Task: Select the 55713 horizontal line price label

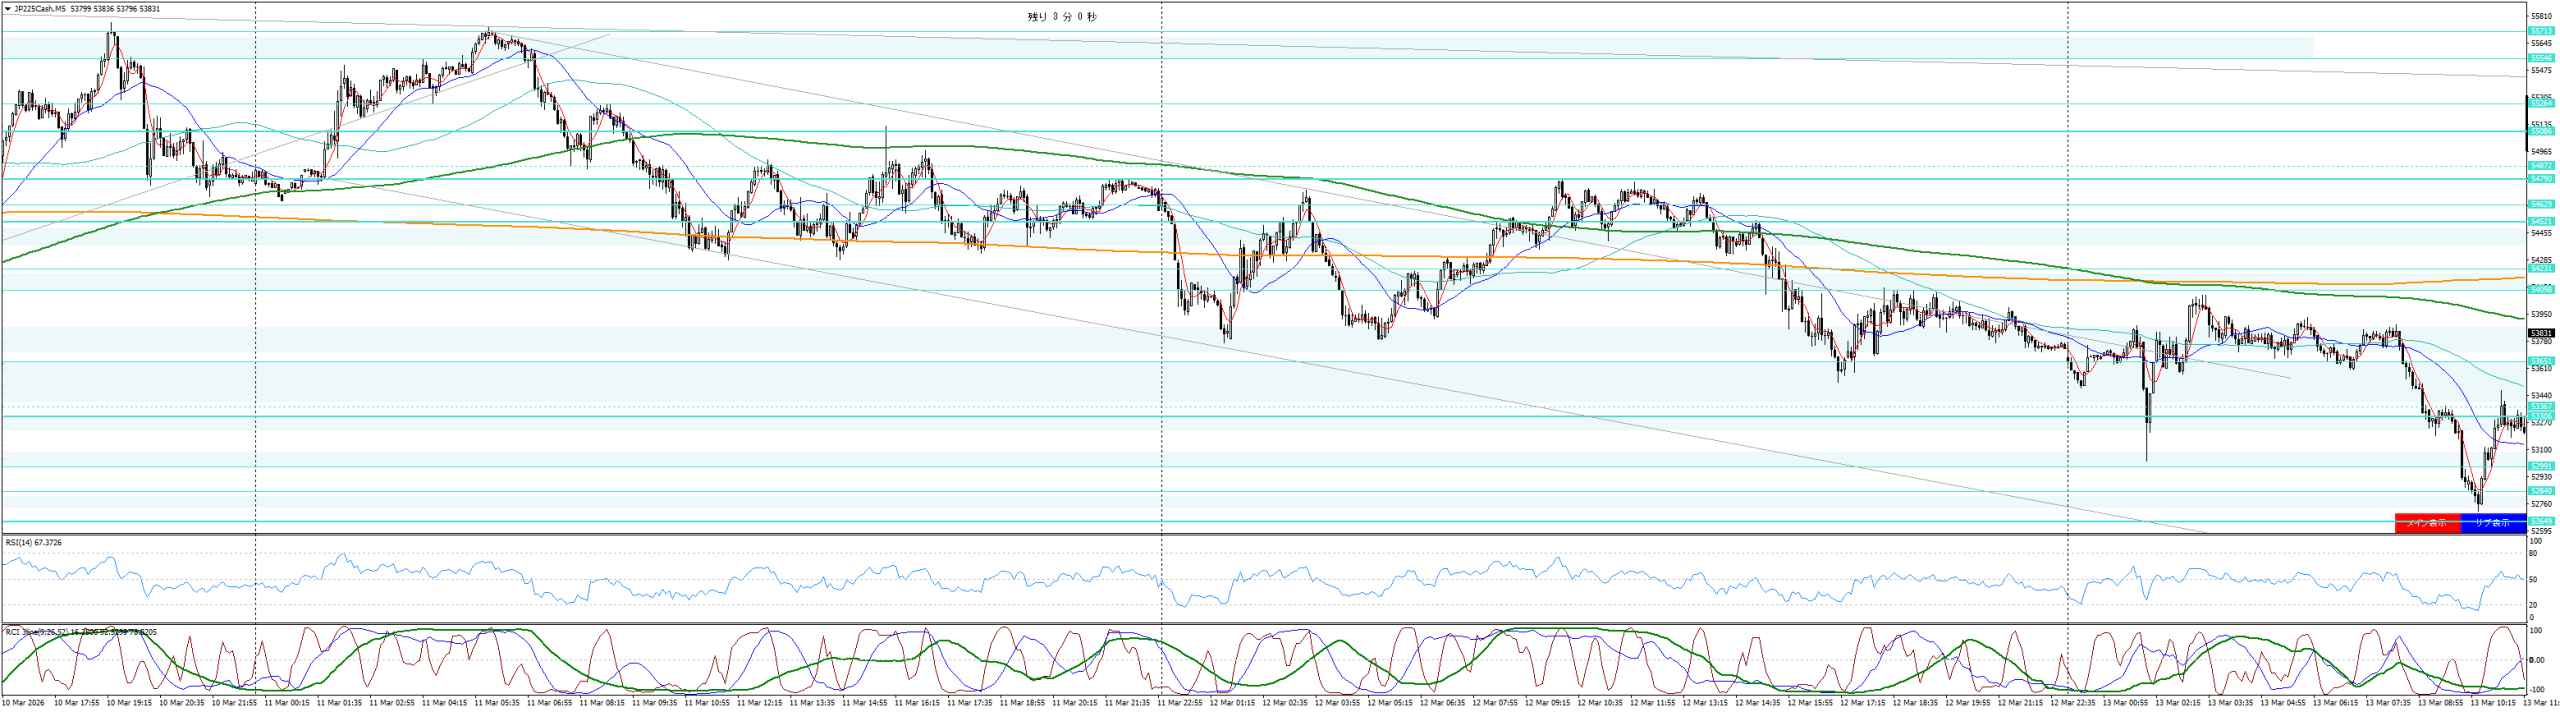Action: (2541, 31)
